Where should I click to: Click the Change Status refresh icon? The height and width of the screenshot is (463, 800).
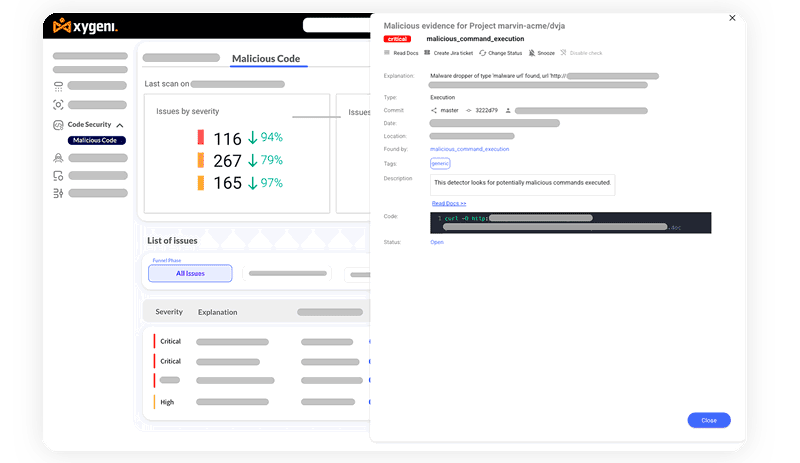[x=482, y=53]
